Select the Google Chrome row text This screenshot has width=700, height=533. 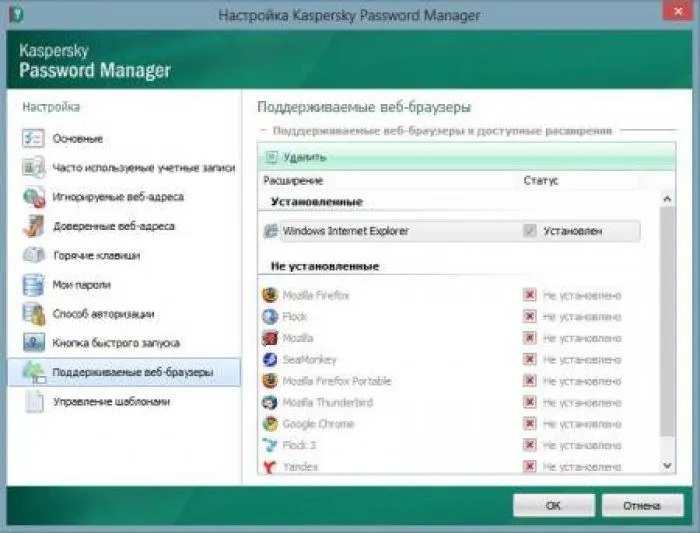pos(318,424)
